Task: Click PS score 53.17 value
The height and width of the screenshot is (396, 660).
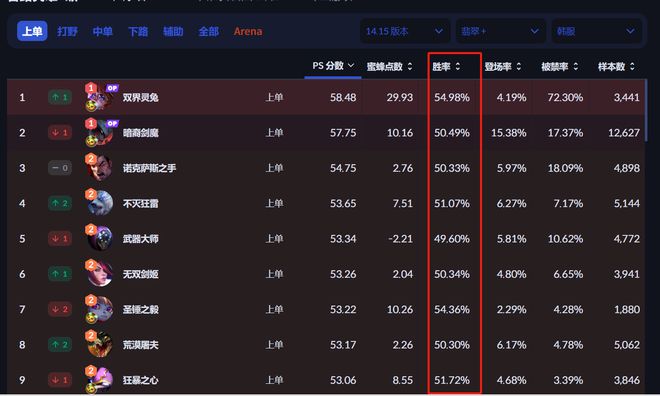Action: (343, 345)
